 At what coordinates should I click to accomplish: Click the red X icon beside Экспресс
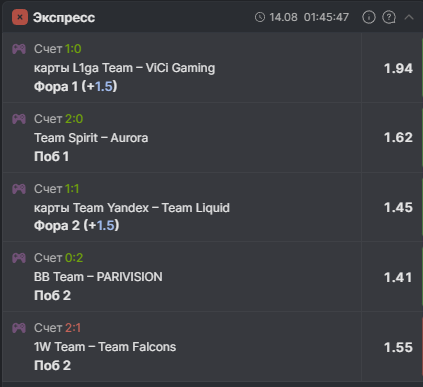[20, 17]
